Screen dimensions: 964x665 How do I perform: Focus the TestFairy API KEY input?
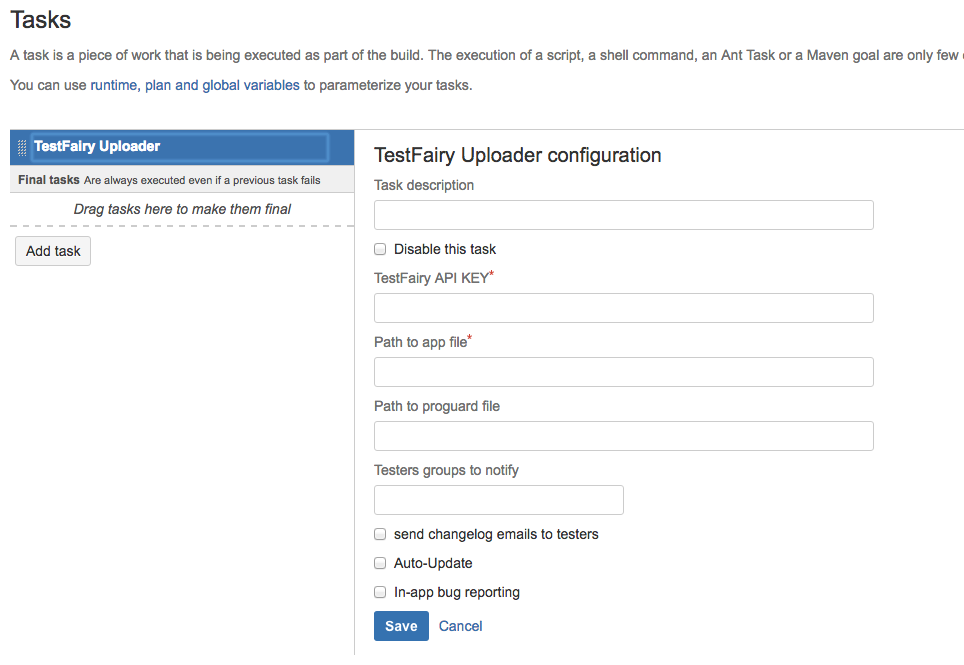point(623,307)
